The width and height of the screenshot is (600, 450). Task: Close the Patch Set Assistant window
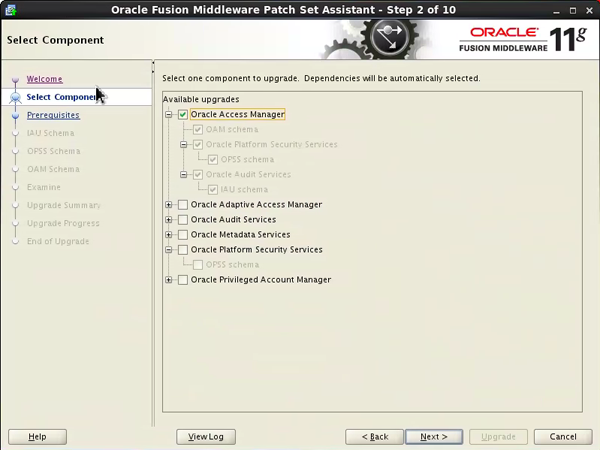(589, 11)
